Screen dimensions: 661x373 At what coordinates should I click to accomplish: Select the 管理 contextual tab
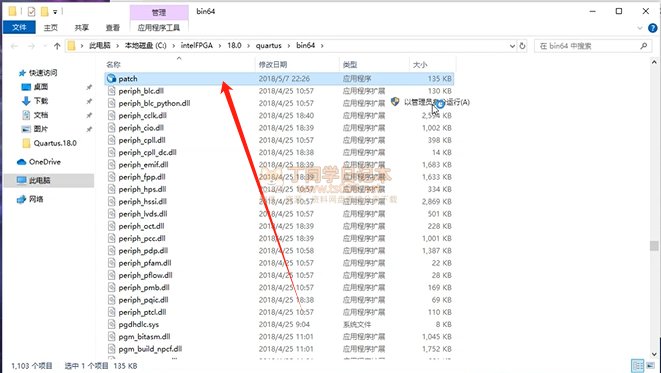click(159, 13)
